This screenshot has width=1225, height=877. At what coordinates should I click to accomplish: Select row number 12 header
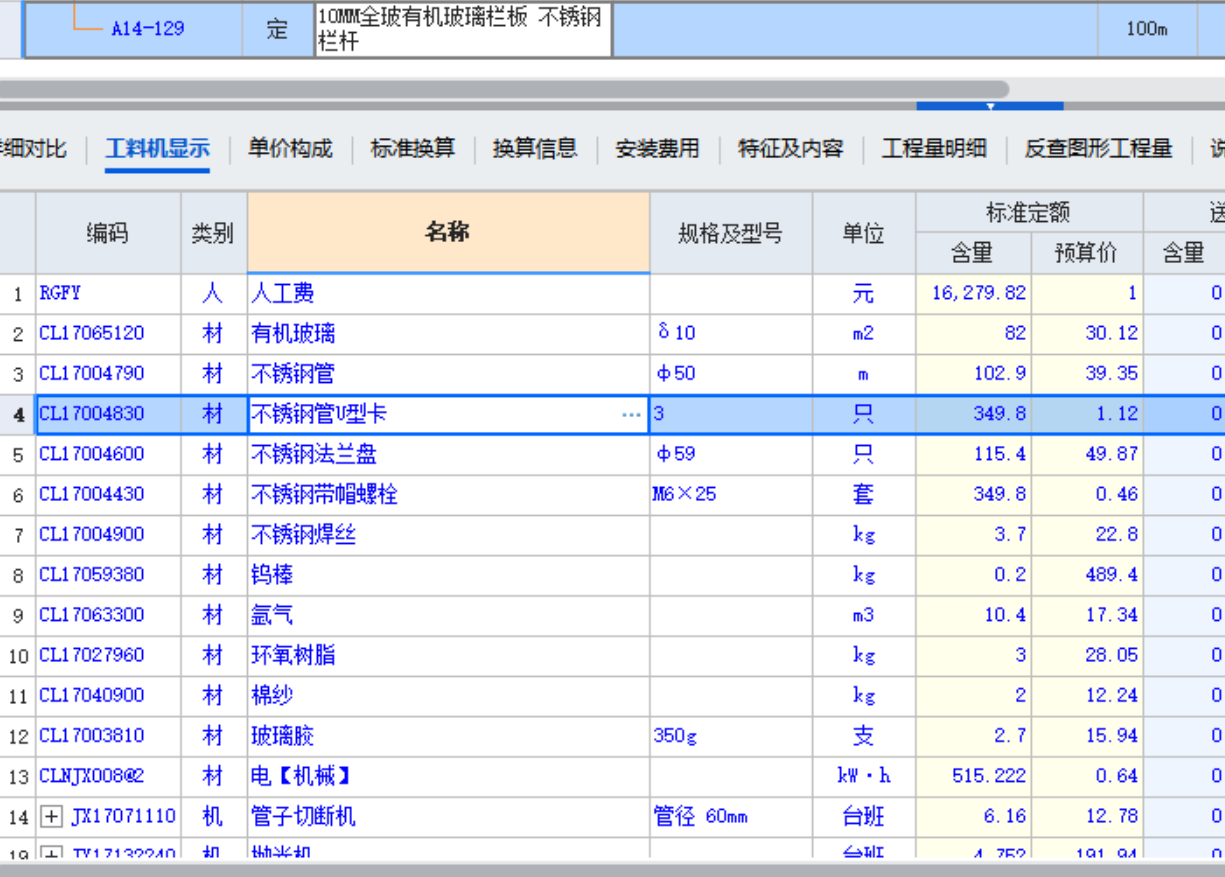pyautogui.click(x=18, y=736)
